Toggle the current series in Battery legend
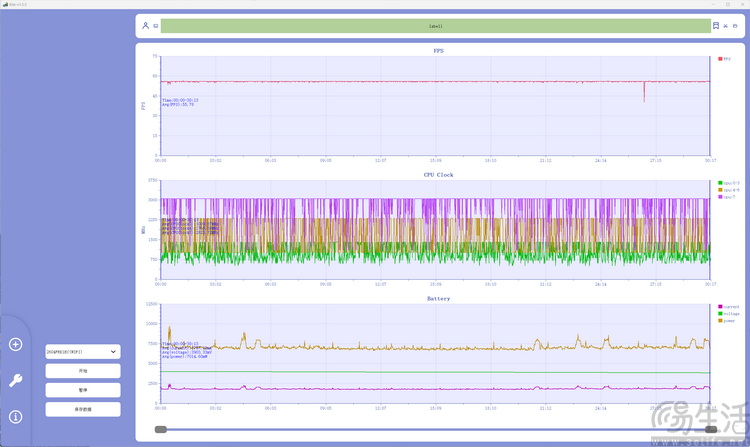 [x=729, y=307]
